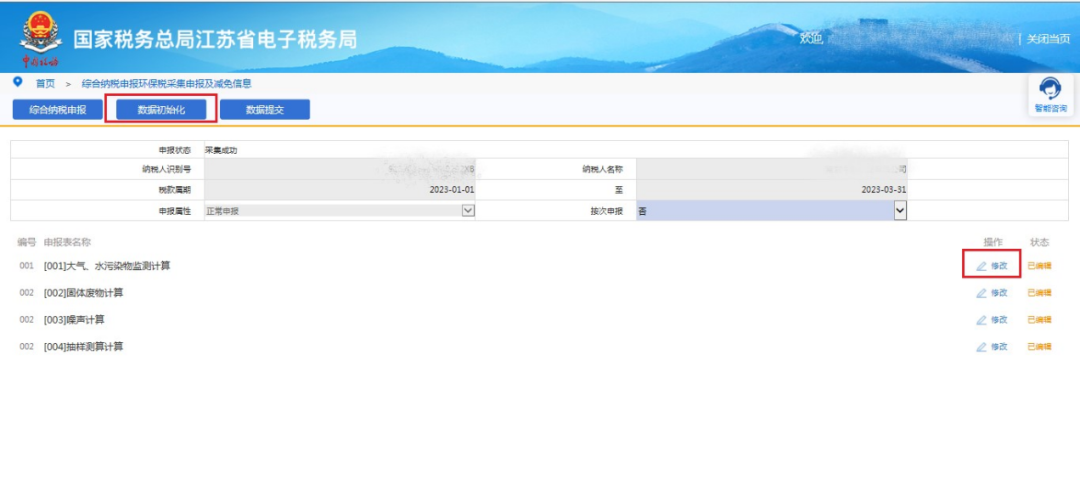The width and height of the screenshot is (1080, 496).
Task: Click the 采集成功 status text
Action: point(220,150)
